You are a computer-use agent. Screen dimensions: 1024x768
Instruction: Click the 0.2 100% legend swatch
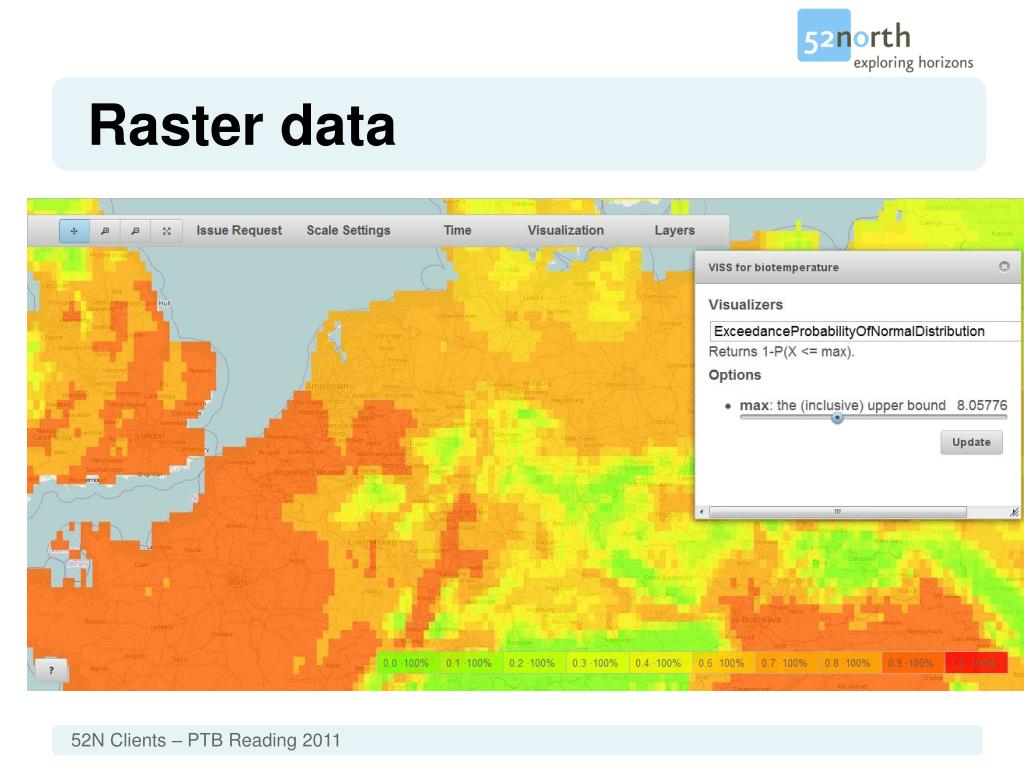[x=534, y=663]
